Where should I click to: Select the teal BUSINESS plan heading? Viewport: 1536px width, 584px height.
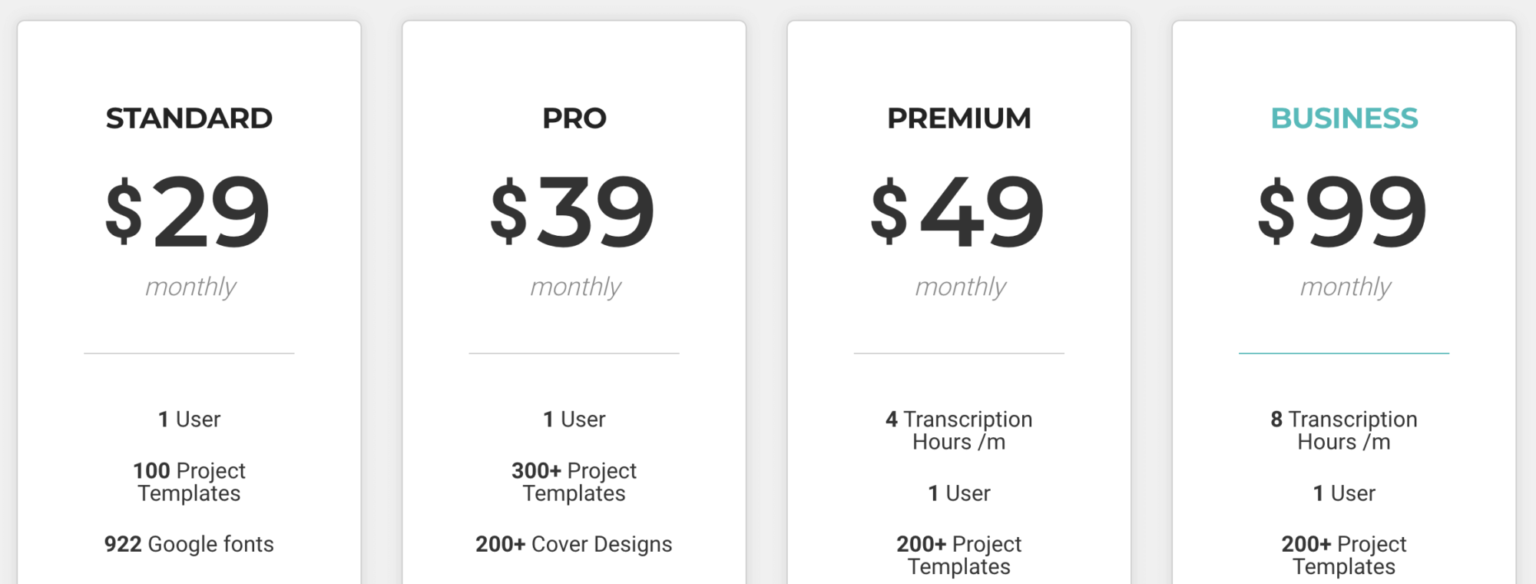click(1344, 118)
